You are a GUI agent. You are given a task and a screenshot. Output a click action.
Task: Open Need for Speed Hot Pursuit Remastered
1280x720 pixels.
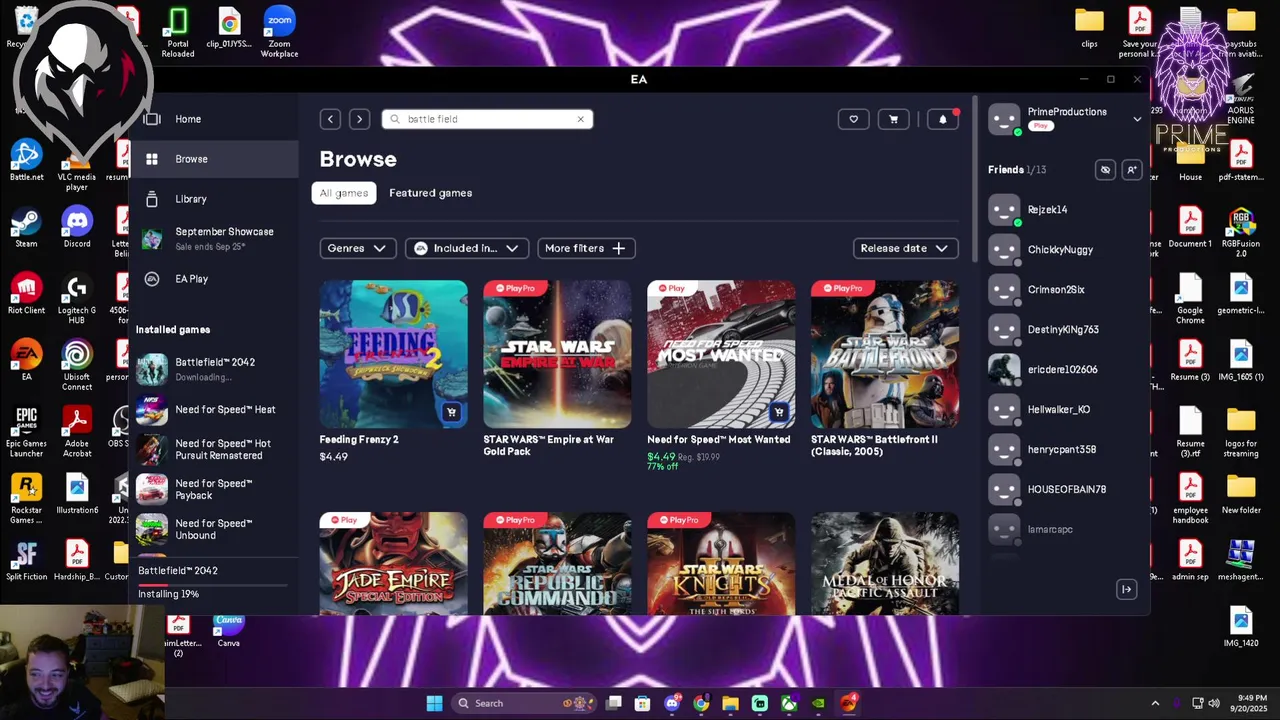(214, 449)
